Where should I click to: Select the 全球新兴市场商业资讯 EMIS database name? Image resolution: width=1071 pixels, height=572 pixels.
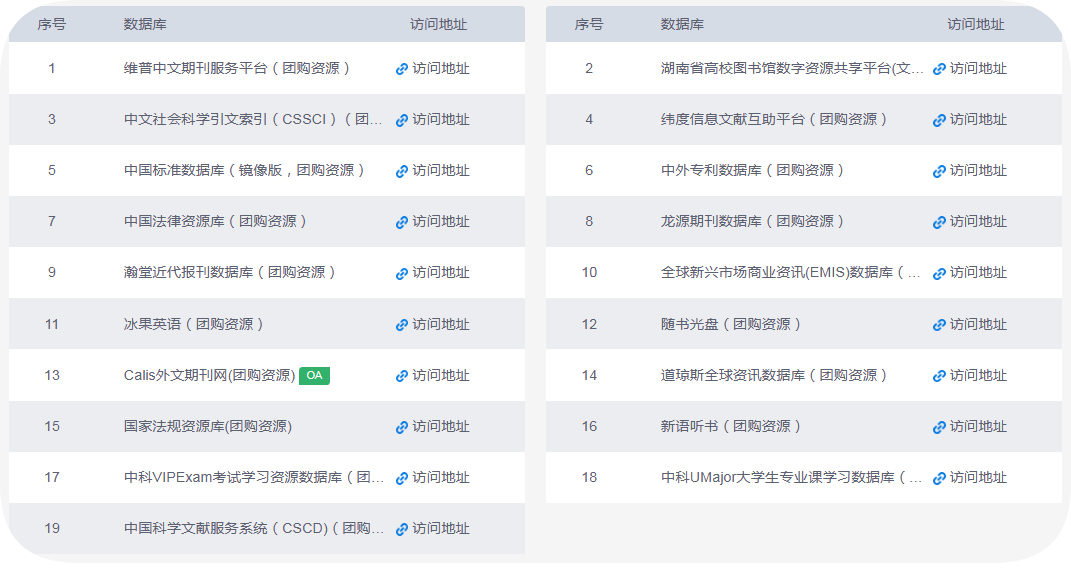point(790,273)
